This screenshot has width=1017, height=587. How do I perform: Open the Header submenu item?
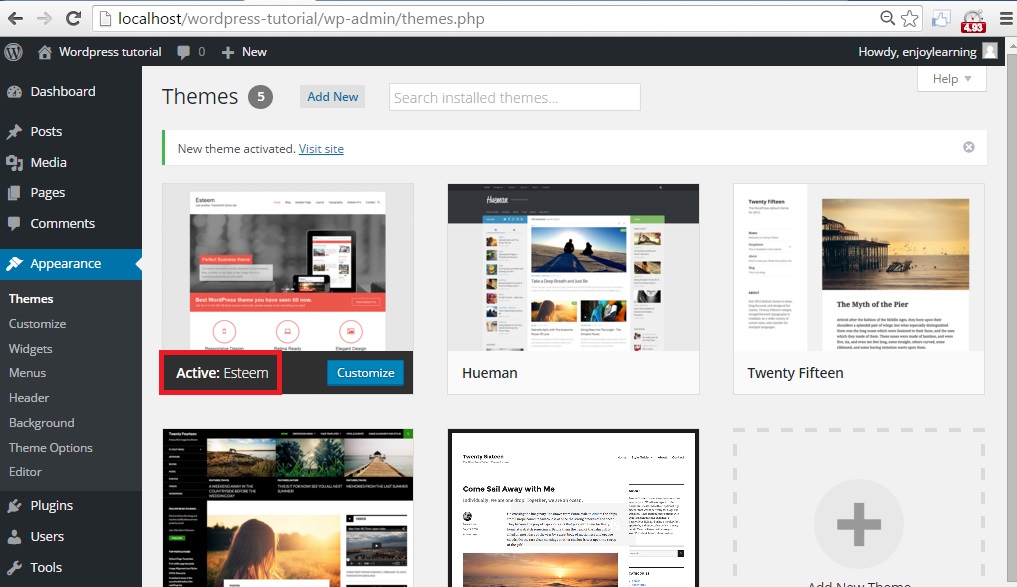29,398
